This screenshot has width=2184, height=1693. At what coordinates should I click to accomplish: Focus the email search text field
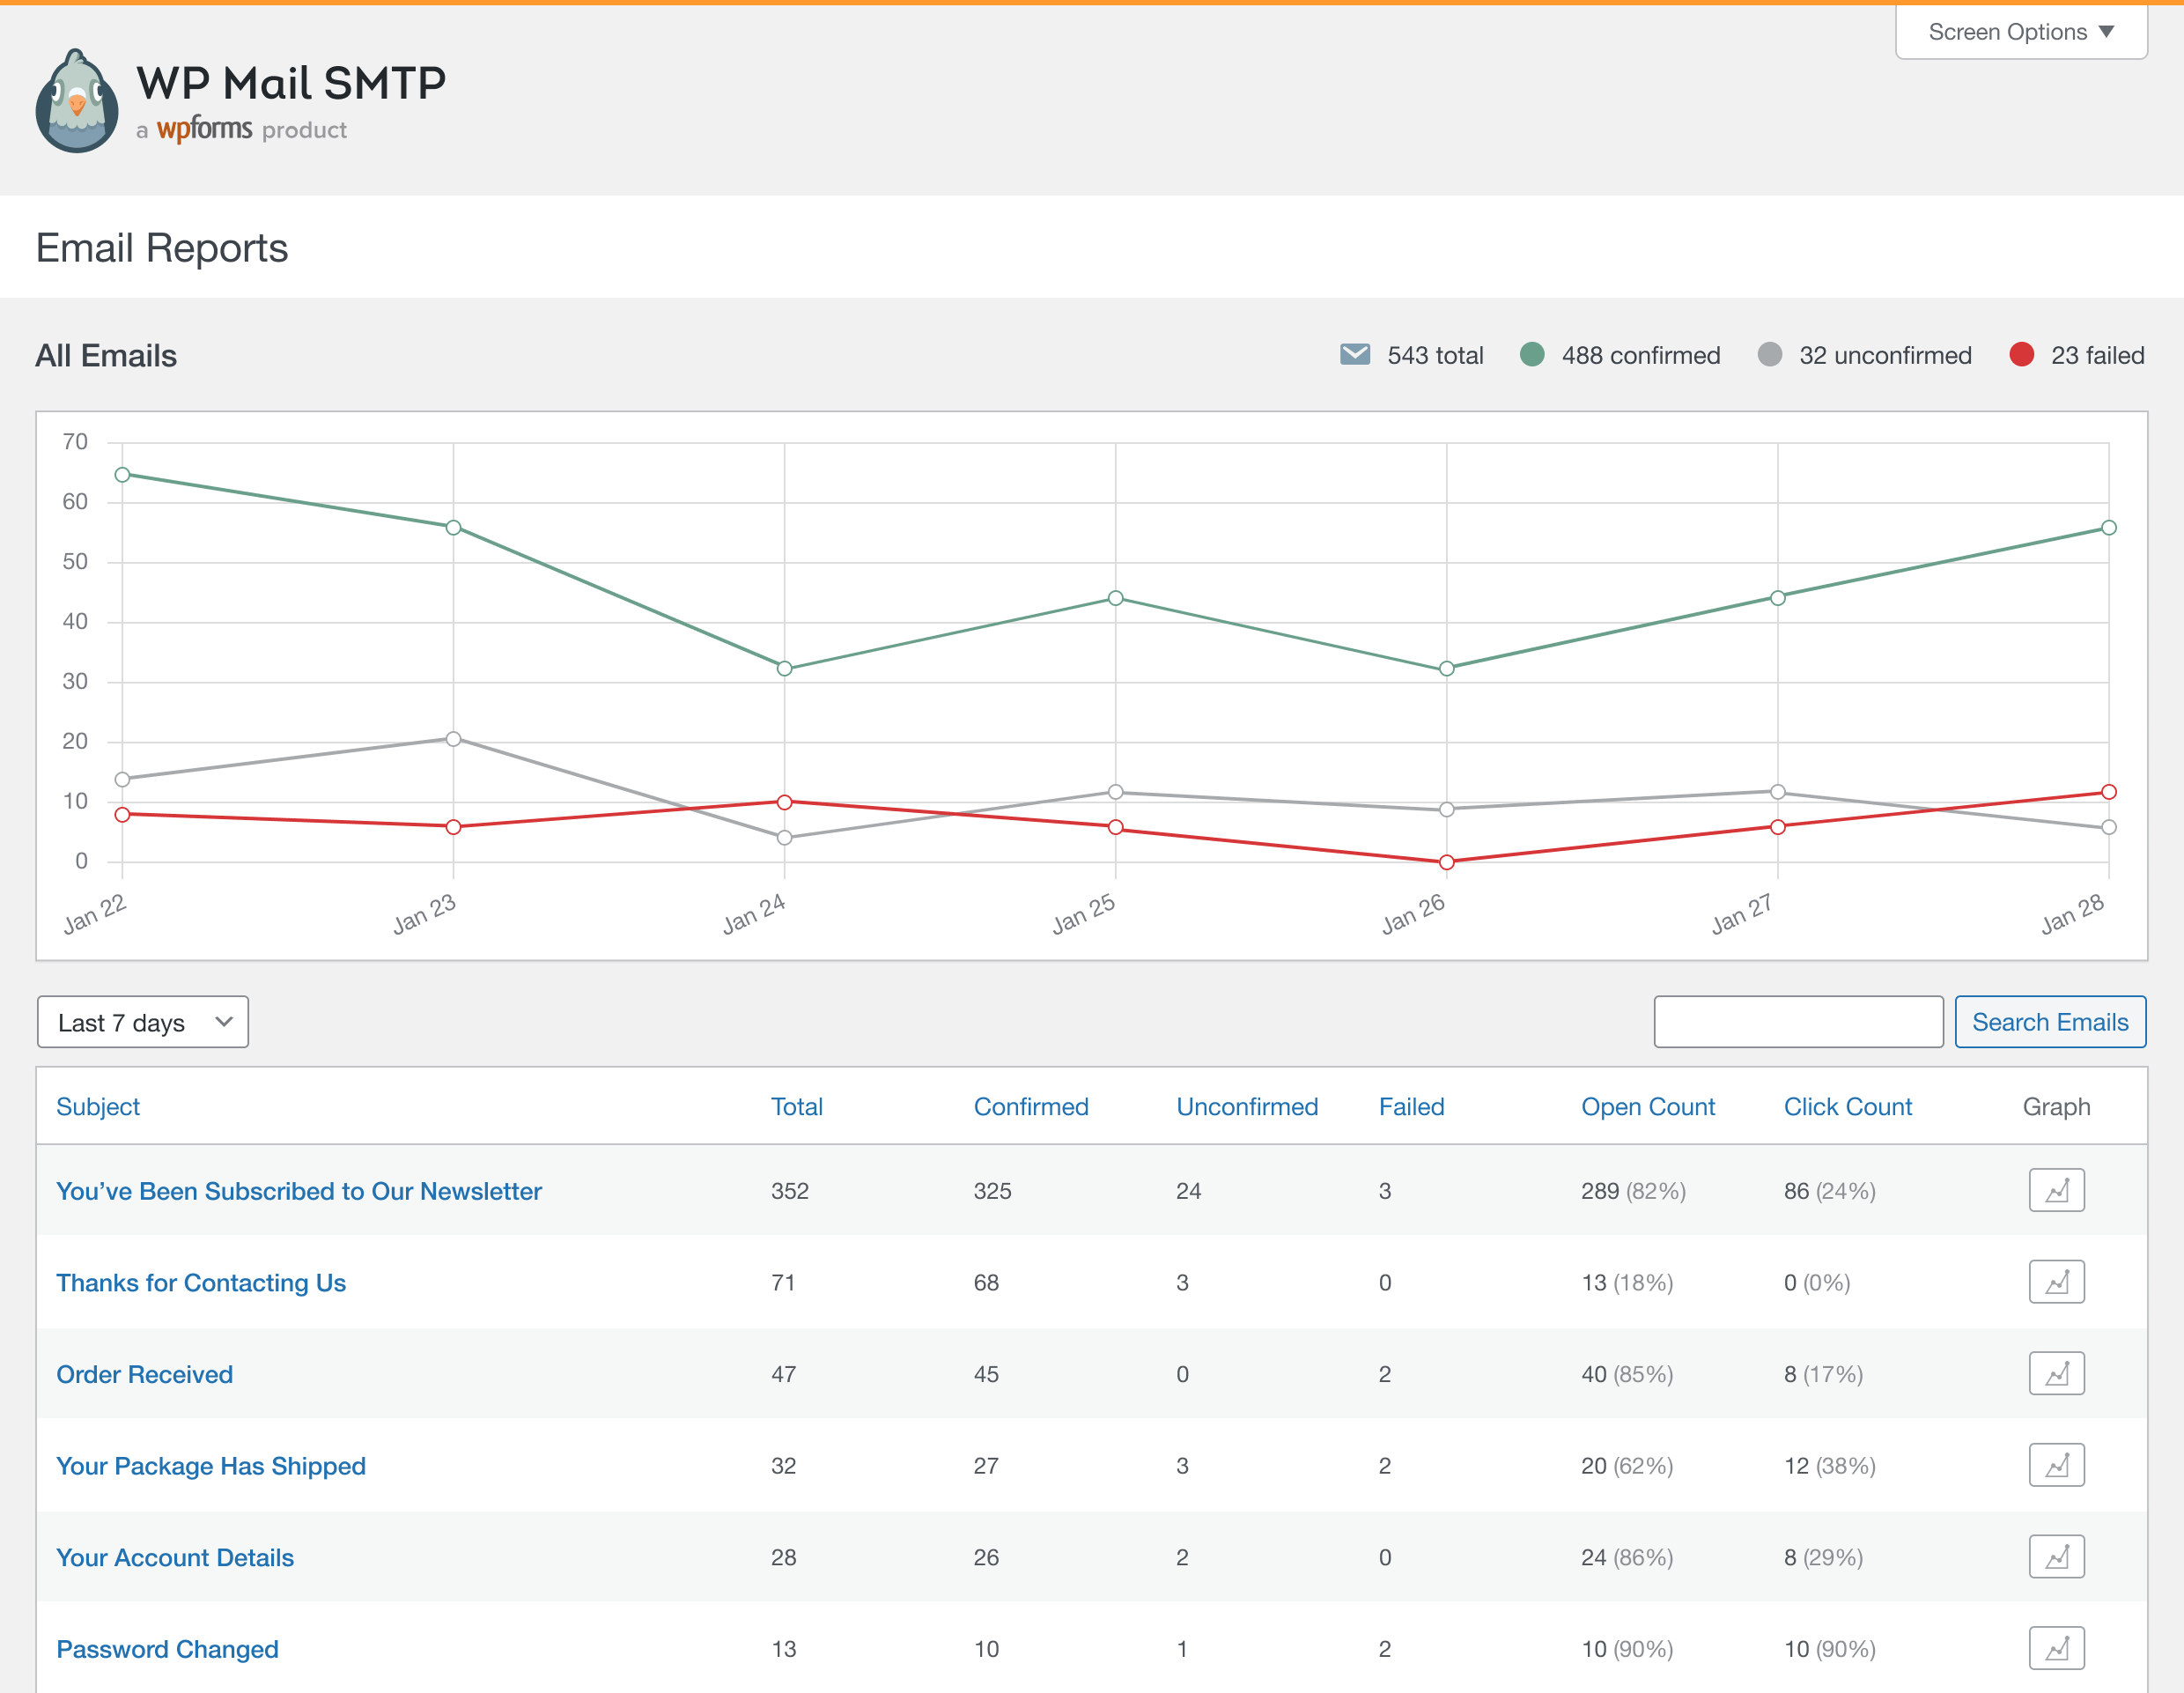click(1797, 1022)
